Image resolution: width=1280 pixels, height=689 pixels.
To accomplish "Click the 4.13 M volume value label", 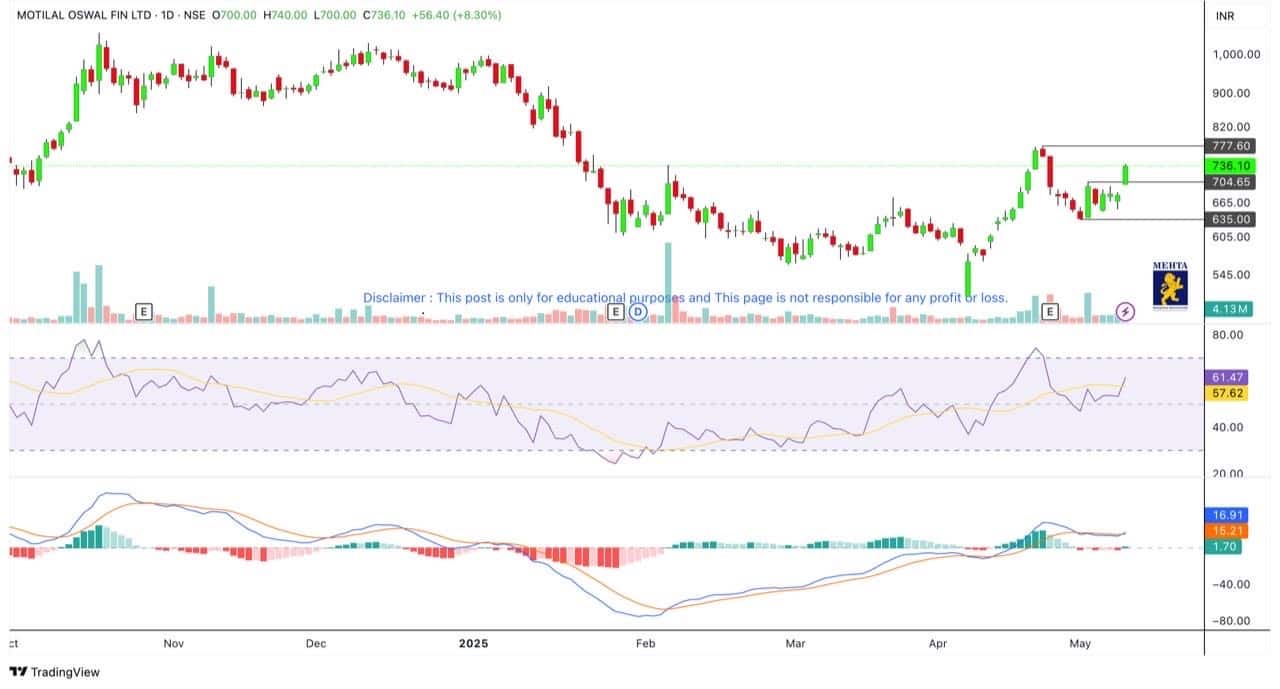I will pos(1231,309).
